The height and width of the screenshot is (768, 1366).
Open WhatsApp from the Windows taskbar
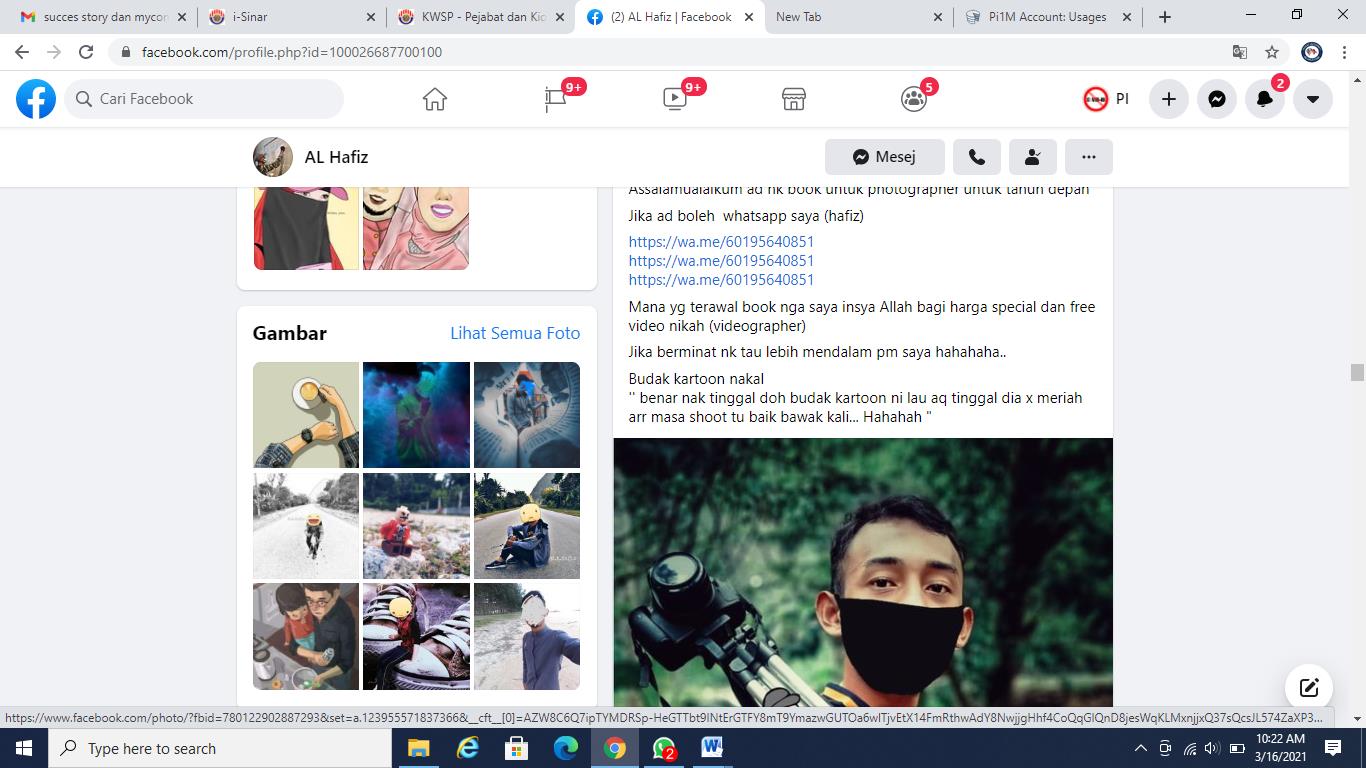663,748
